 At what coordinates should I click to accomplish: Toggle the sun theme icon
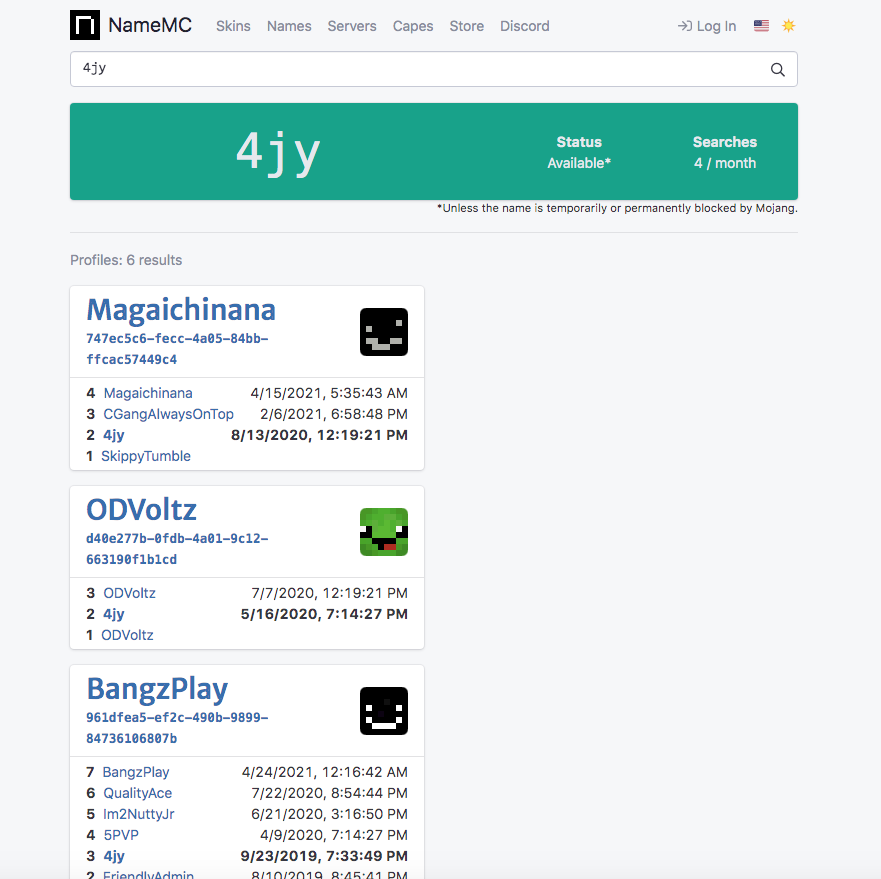788,26
